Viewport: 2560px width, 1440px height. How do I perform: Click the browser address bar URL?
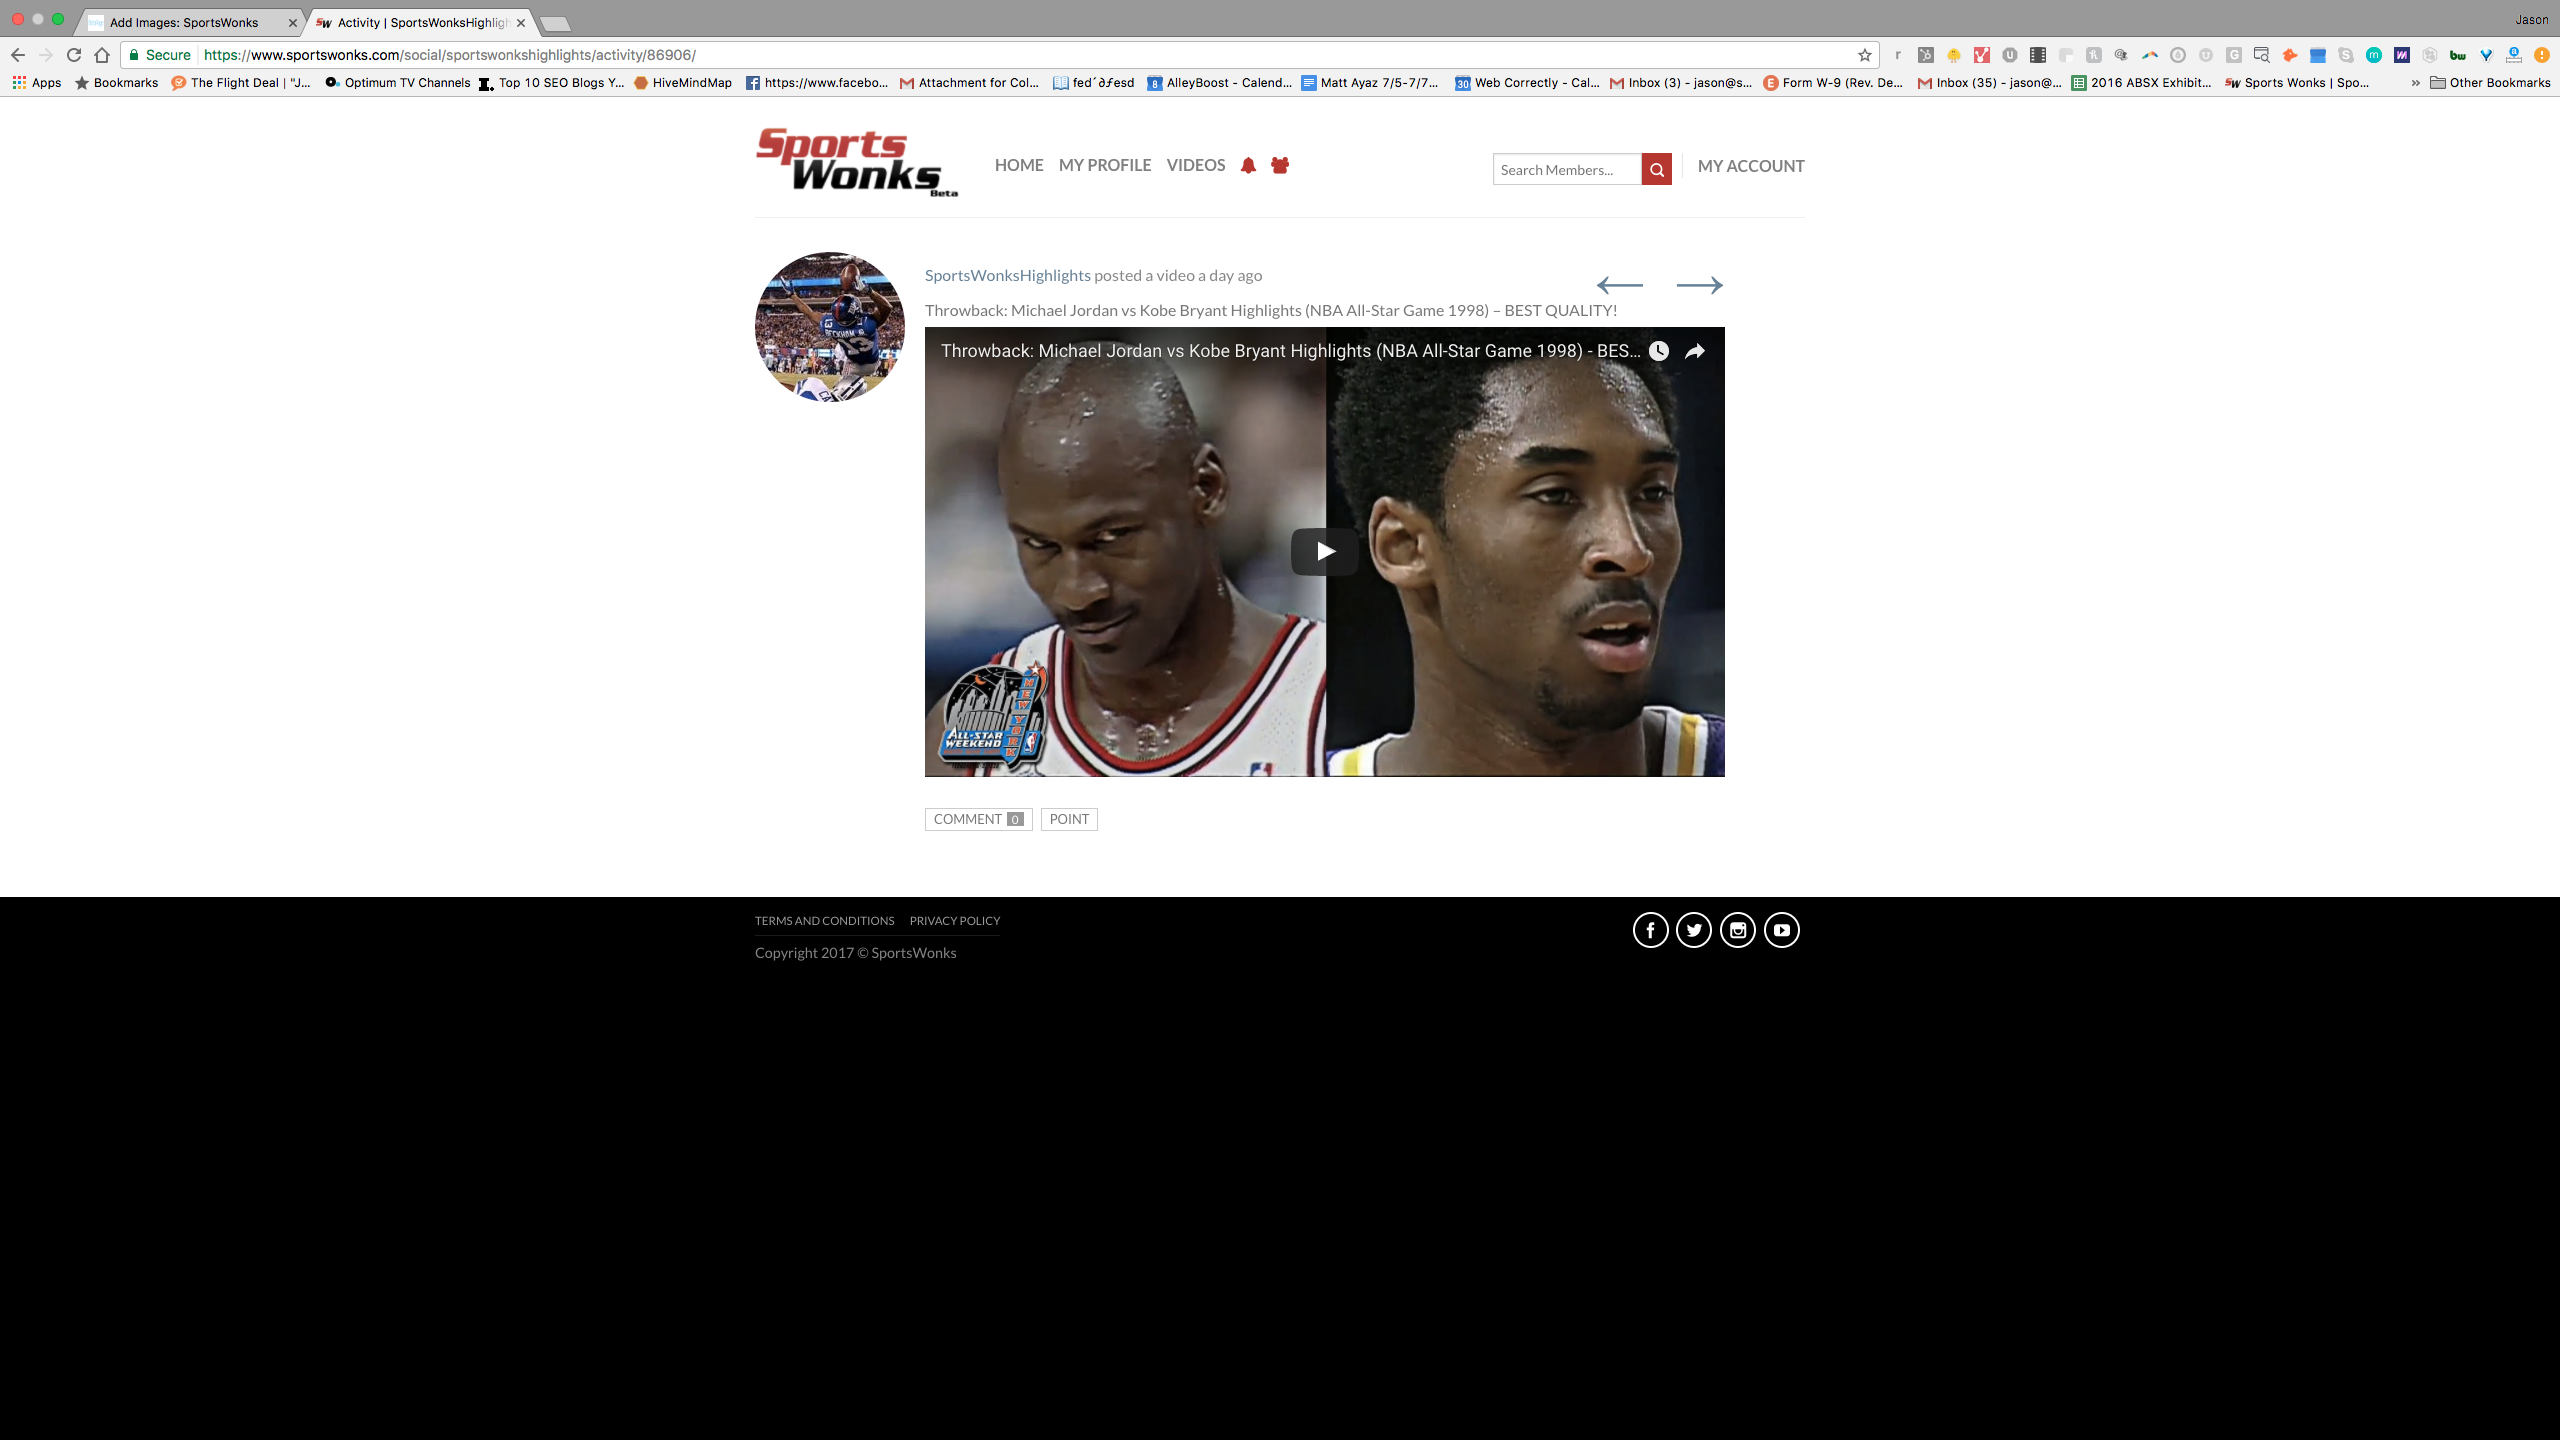pos(449,55)
